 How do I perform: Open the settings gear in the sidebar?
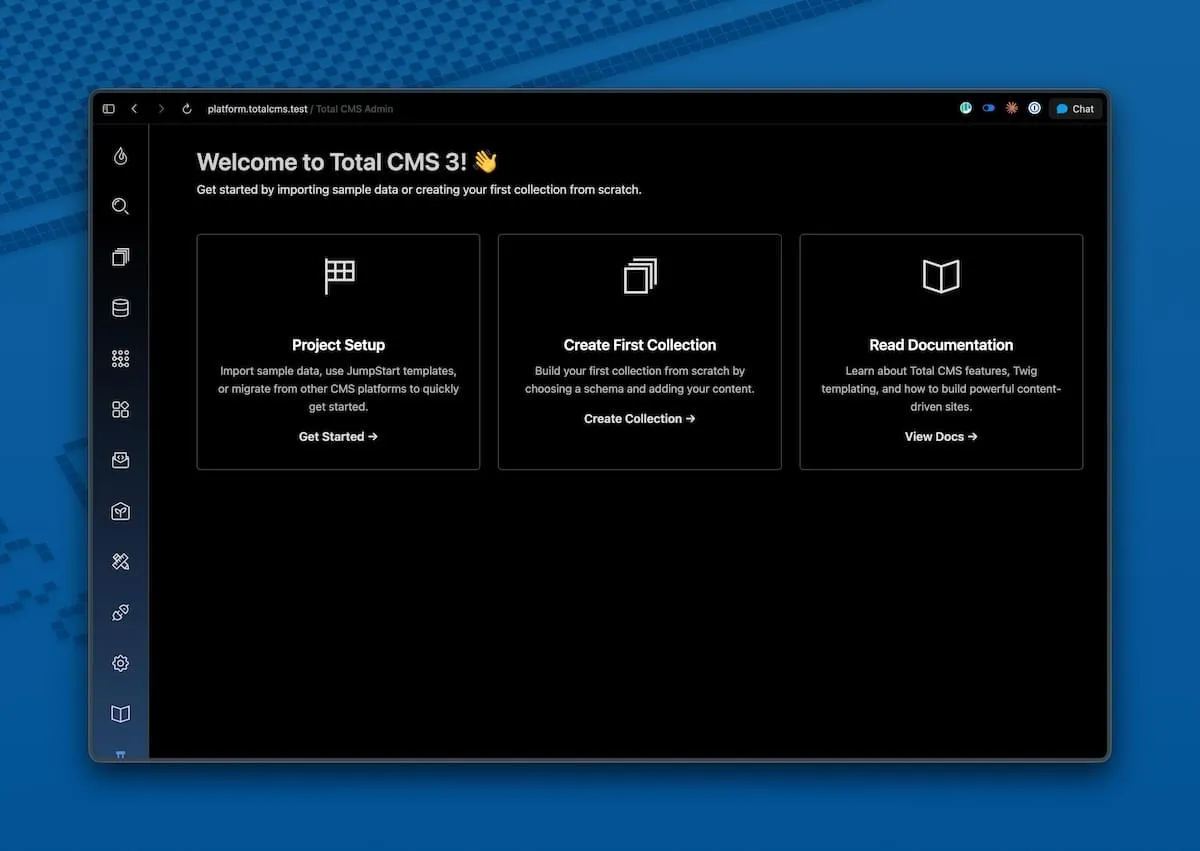pyautogui.click(x=120, y=663)
